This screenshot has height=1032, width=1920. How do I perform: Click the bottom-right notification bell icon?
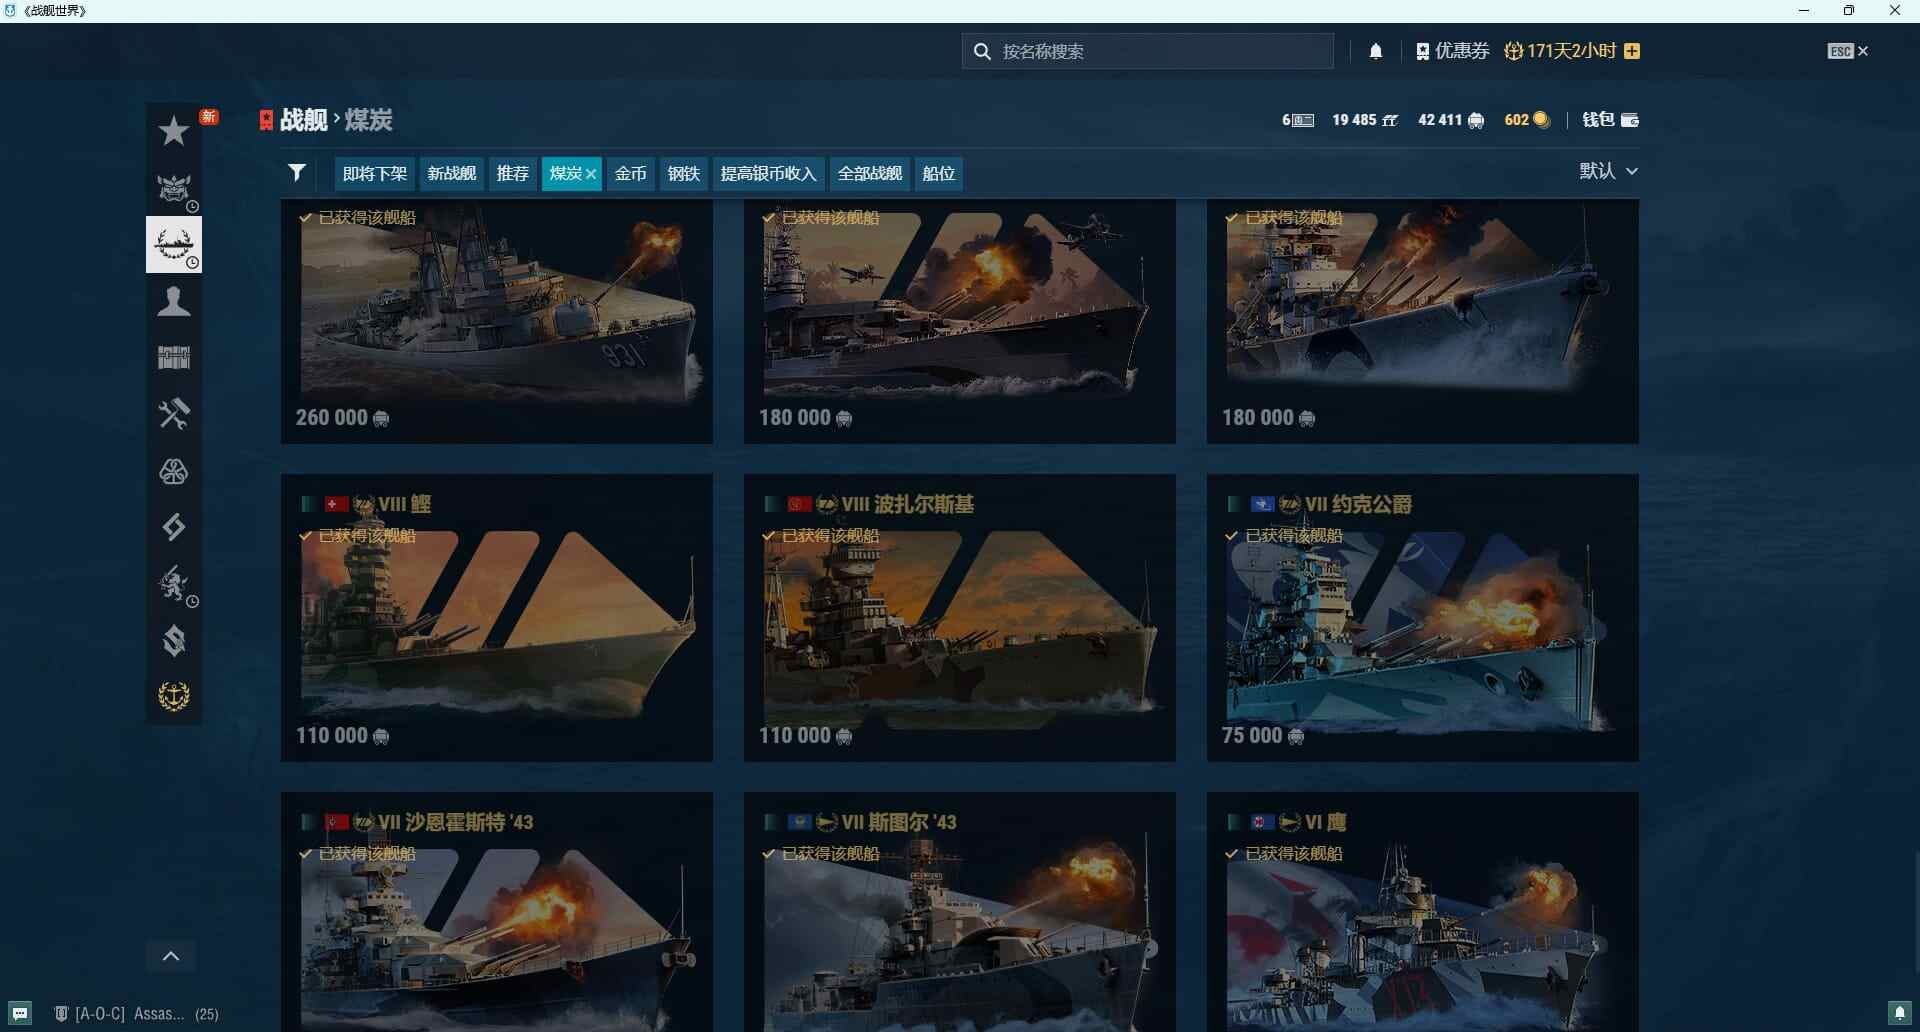(x=1900, y=1013)
